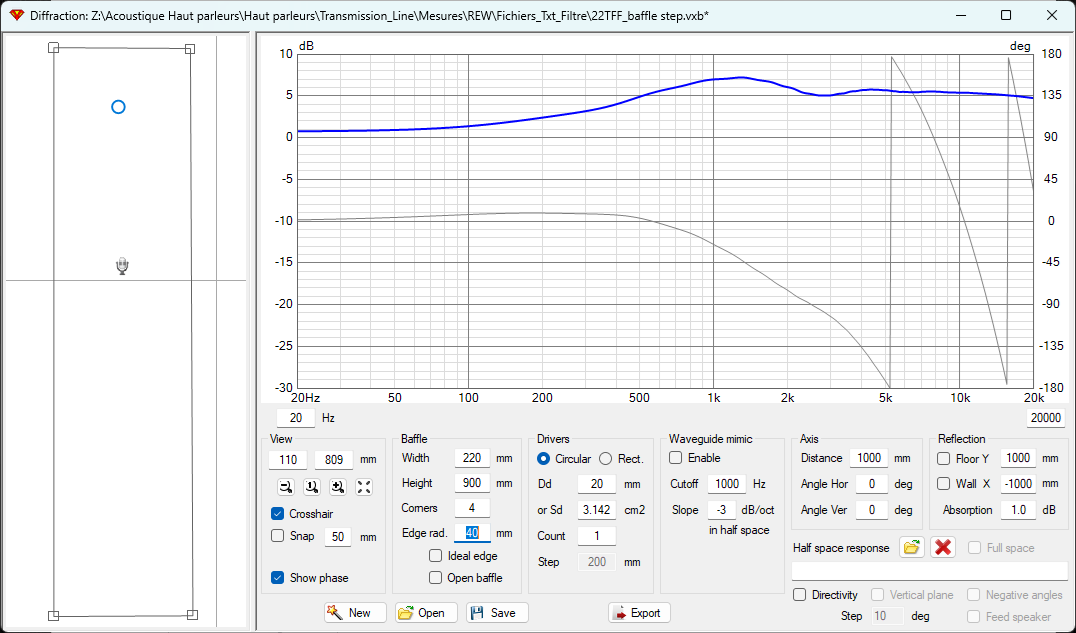Viewport: 1076px width, 633px height.
Task: Select the microphone marker on baffle drawing
Action: [122, 265]
